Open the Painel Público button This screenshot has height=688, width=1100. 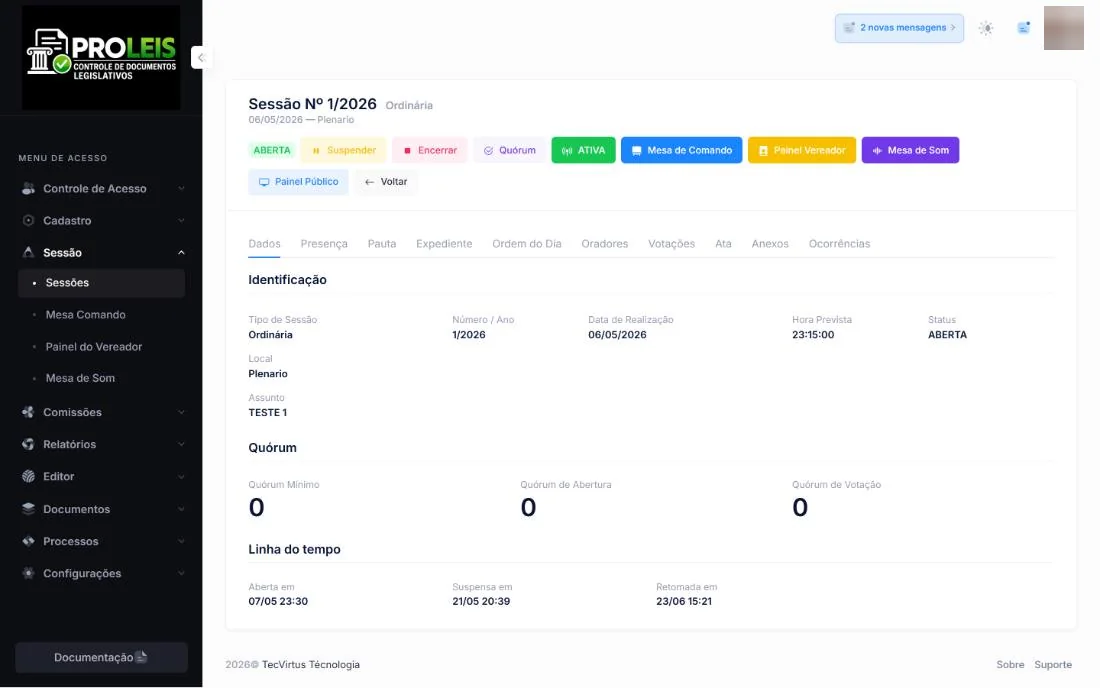298,182
